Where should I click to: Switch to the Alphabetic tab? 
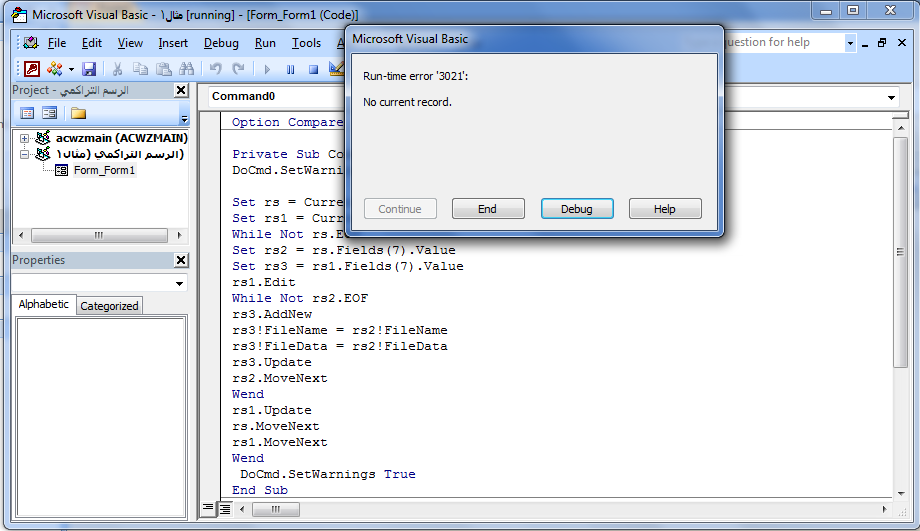pos(43,305)
